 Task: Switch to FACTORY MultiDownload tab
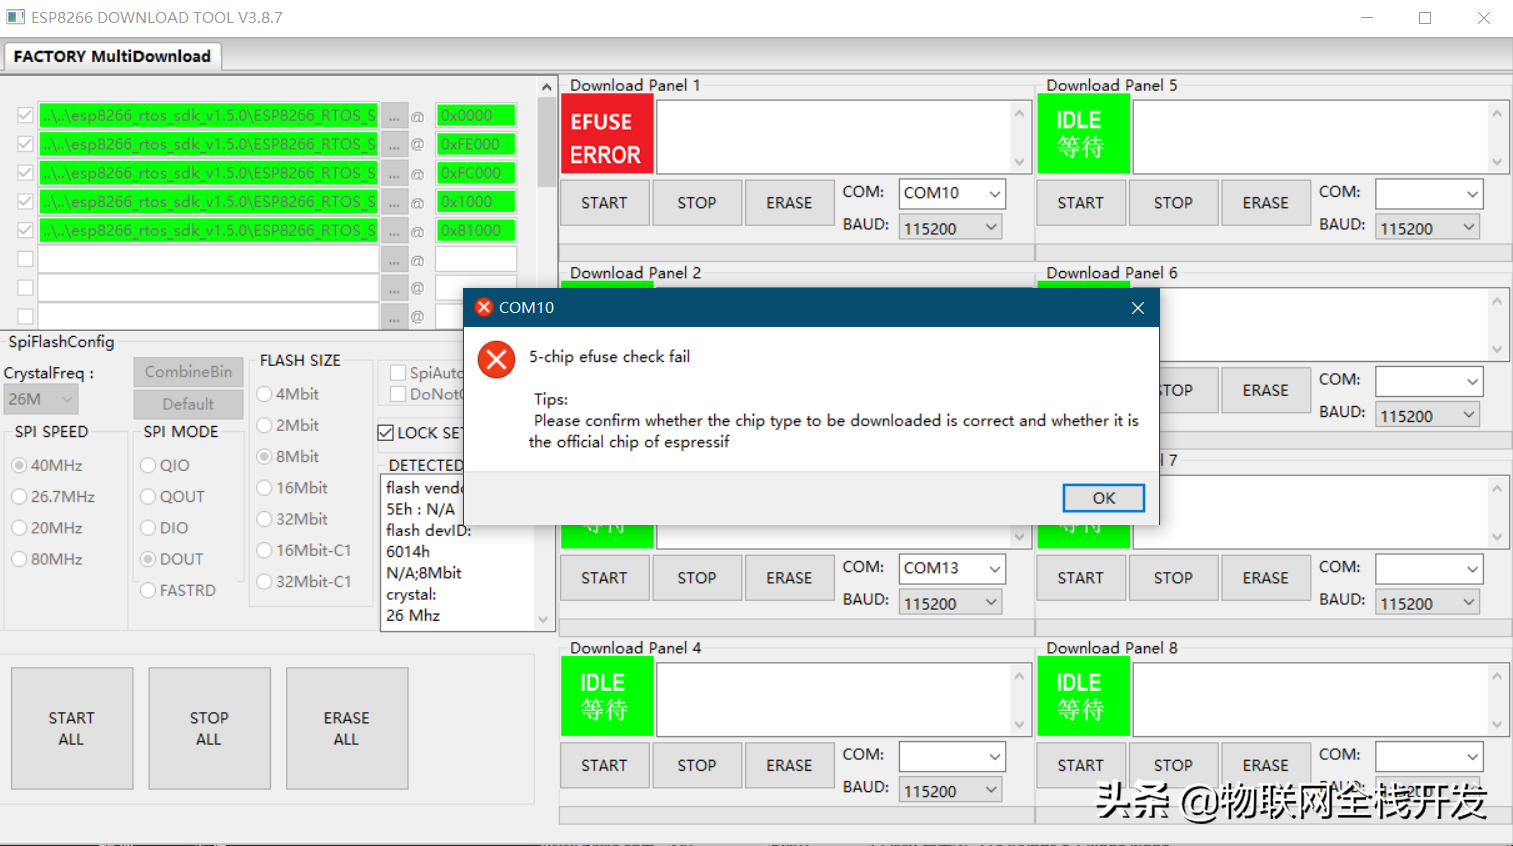pyautogui.click(x=112, y=56)
